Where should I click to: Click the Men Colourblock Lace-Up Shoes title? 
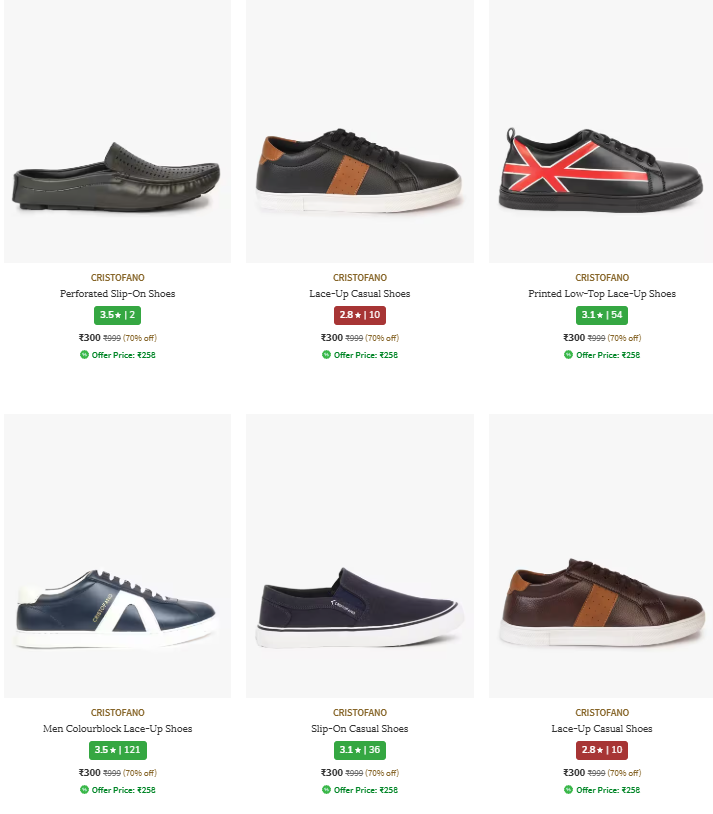pyautogui.click(x=117, y=729)
